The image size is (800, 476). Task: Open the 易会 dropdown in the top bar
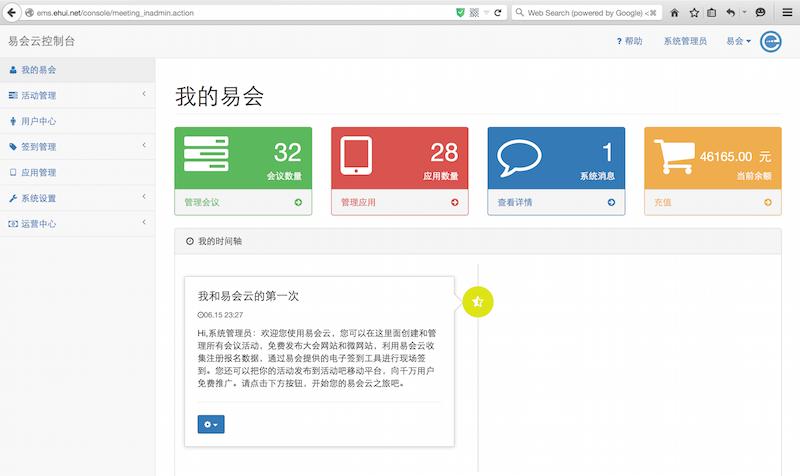[738, 41]
